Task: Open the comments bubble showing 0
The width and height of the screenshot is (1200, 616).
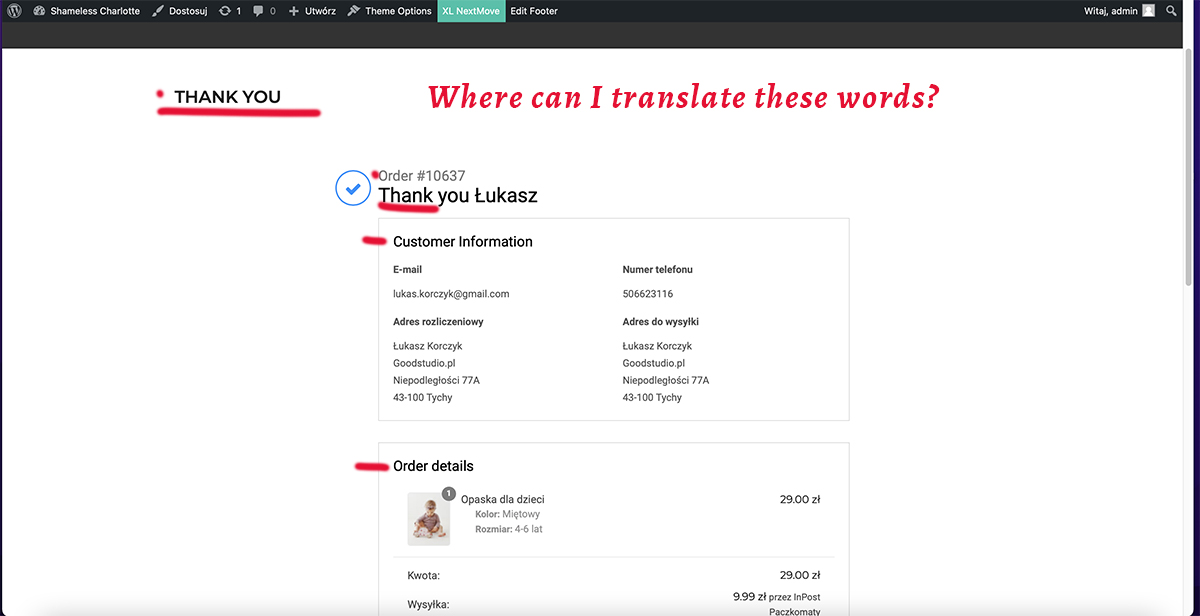Action: coord(265,11)
